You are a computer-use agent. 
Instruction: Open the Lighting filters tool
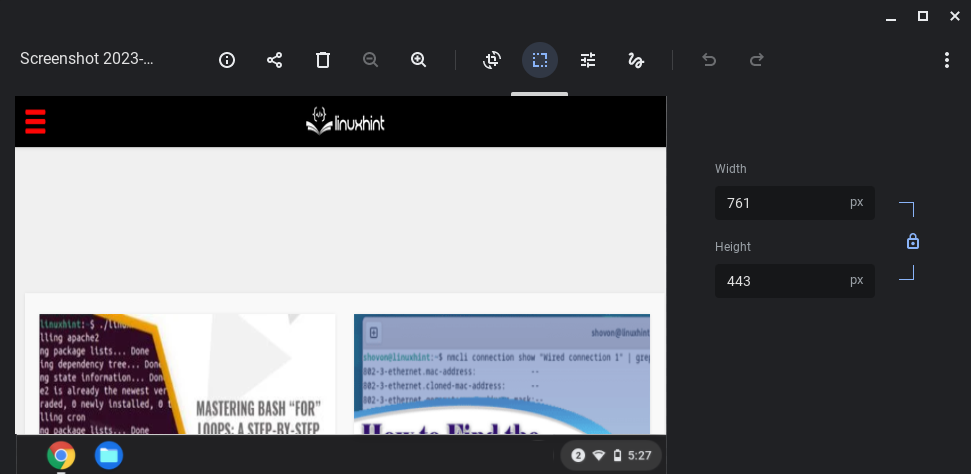[588, 60]
